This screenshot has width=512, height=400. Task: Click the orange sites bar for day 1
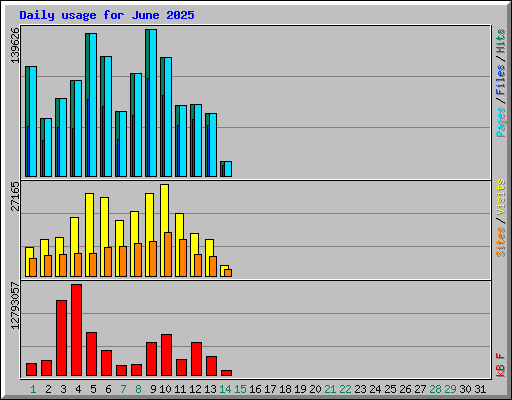point(33,267)
